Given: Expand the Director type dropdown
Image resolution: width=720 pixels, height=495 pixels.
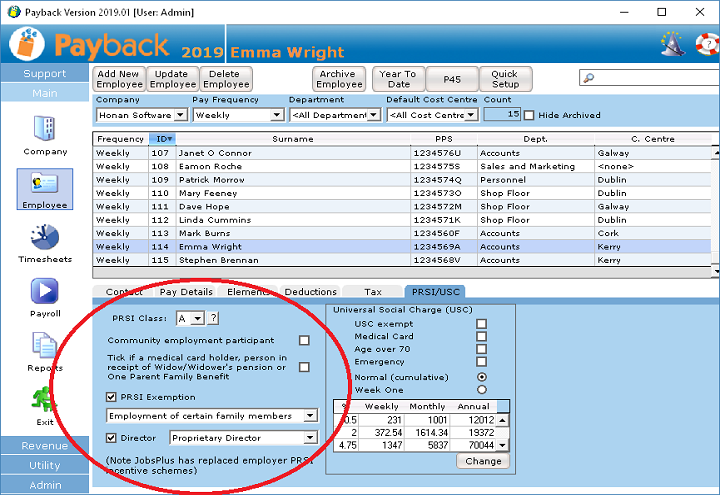Looking at the screenshot, I should [310, 438].
